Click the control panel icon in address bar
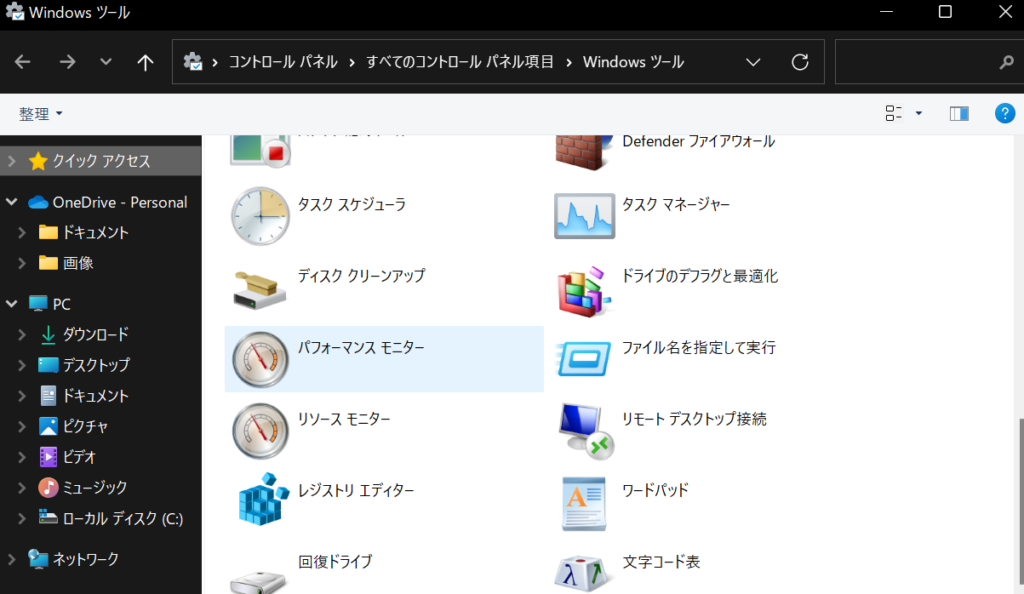This screenshot has width=1024, height=594. coord(193,62)
